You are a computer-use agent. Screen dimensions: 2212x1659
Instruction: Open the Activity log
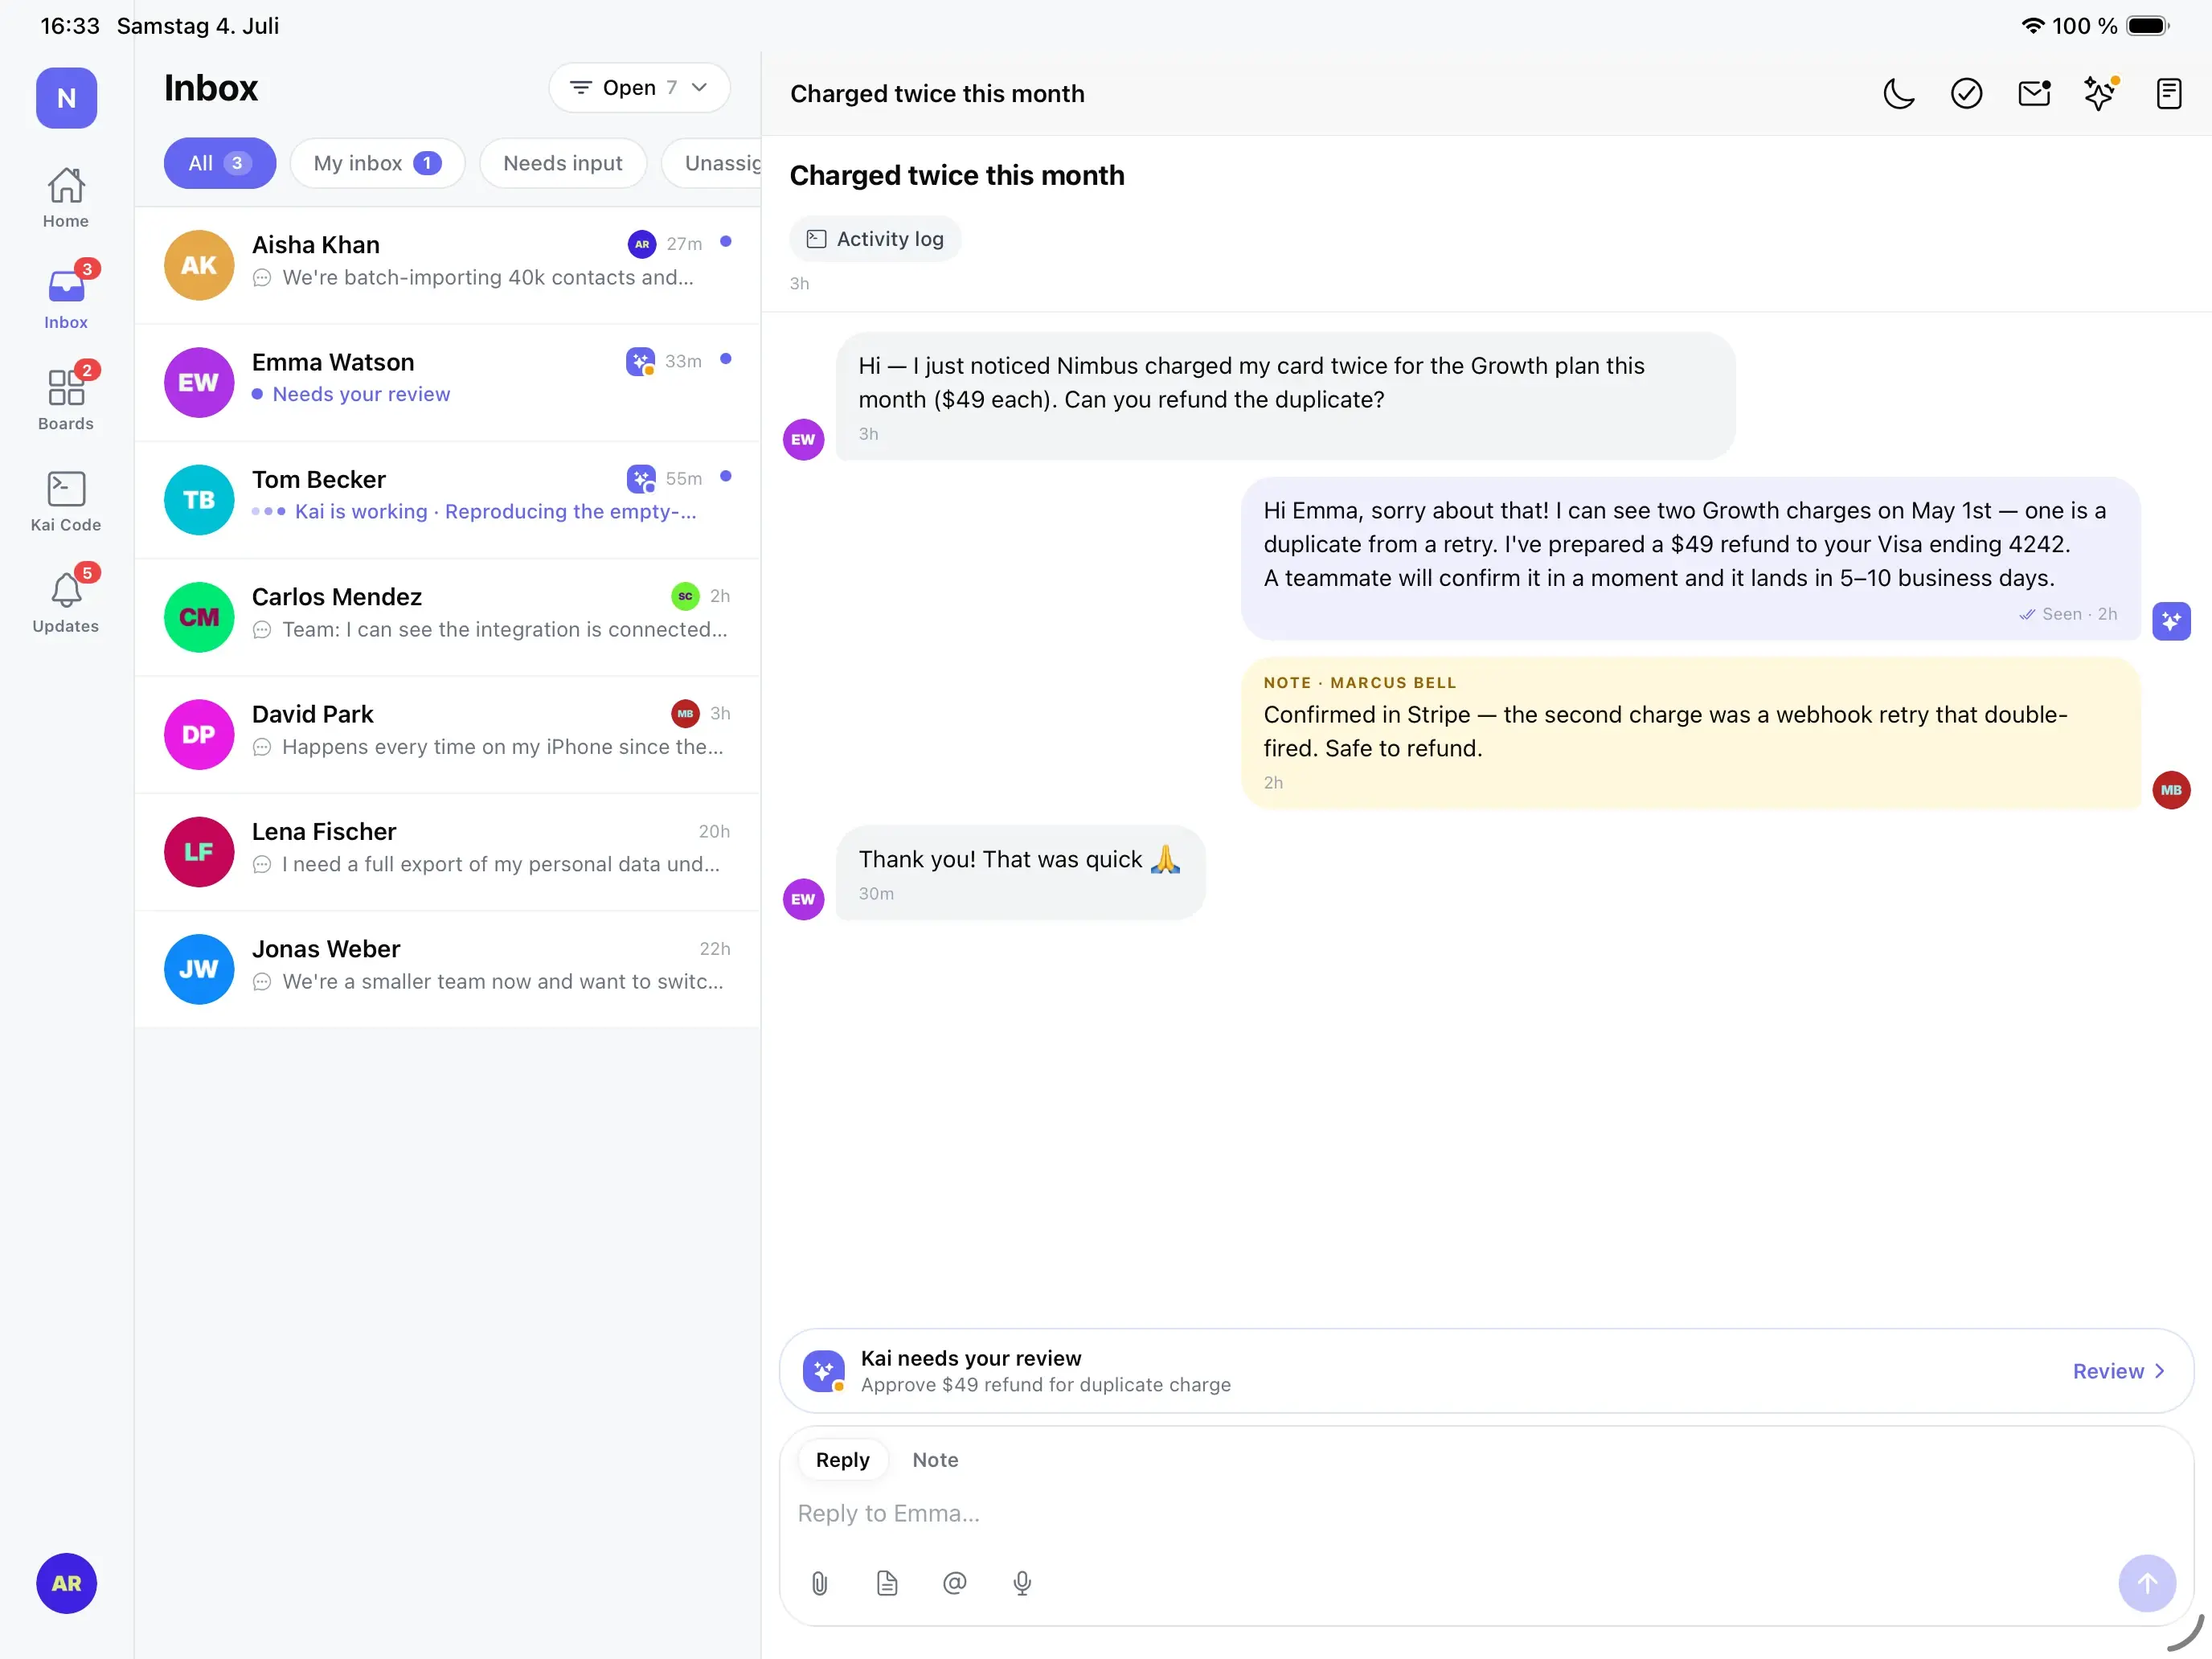pos(875,239)
